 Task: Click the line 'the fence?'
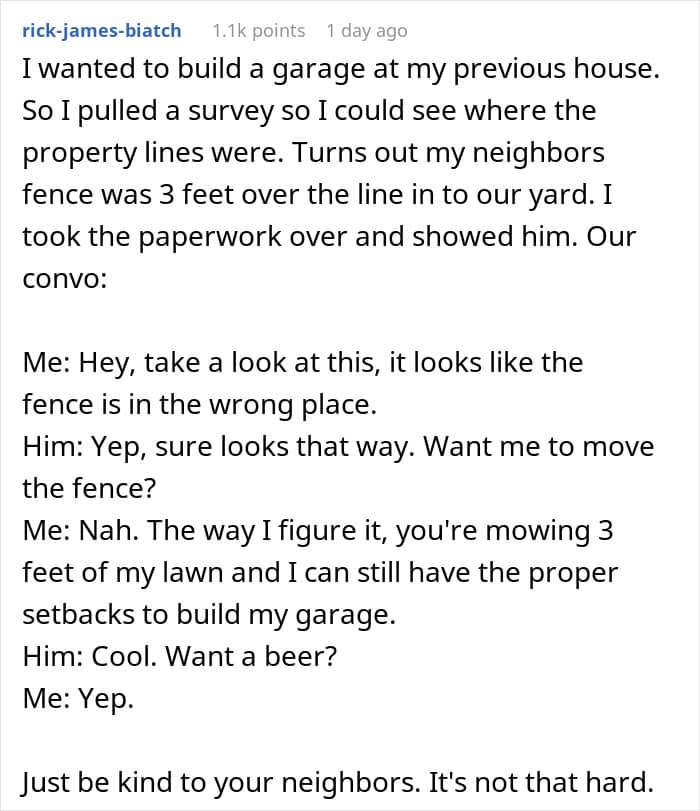89,489
